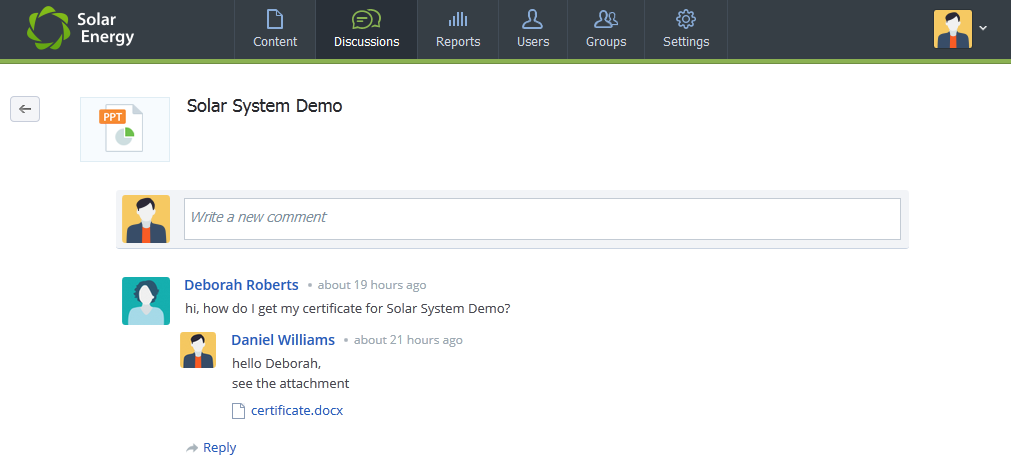The height and width of the screenshot is (470, 1011).
Task: Open the Groups section icon
Action: pos(606,19)
